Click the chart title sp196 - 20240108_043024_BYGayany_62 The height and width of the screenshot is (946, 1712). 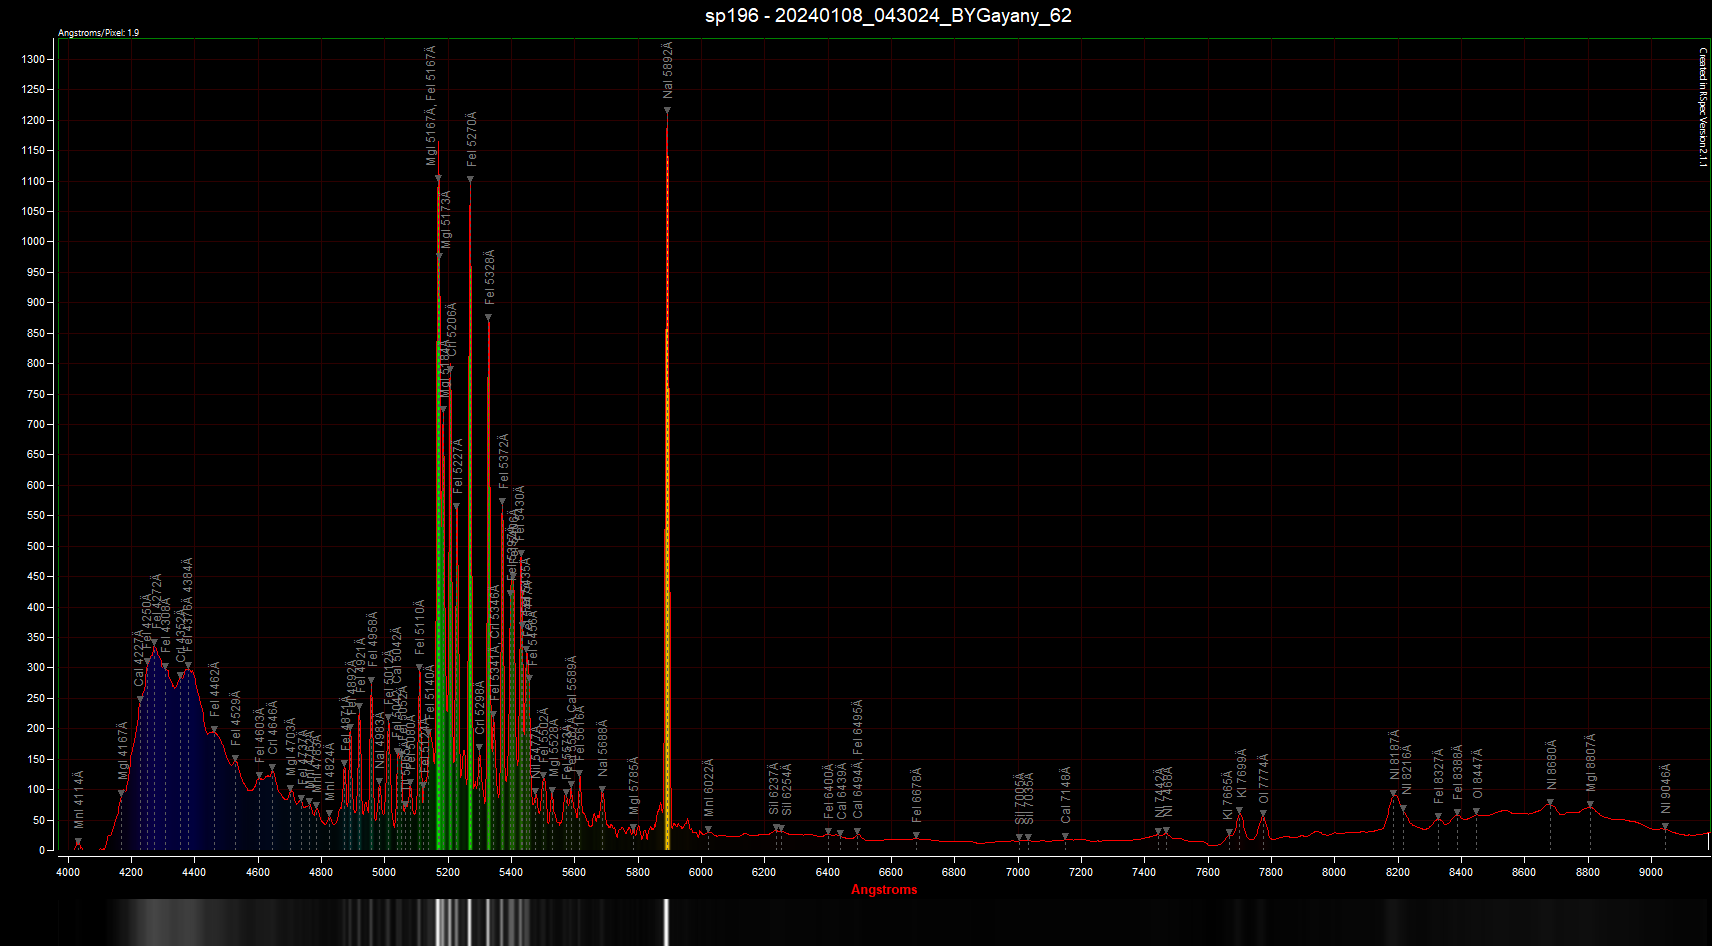click(x=888, y=15)
